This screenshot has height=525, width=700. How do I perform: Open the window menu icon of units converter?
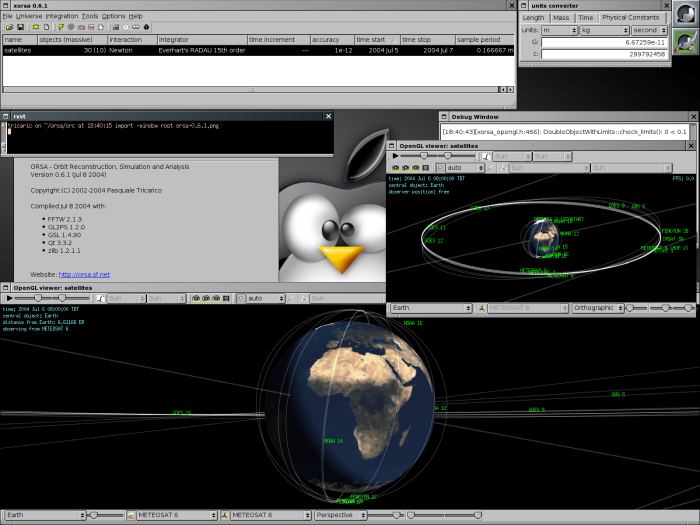tap(524, 5)
